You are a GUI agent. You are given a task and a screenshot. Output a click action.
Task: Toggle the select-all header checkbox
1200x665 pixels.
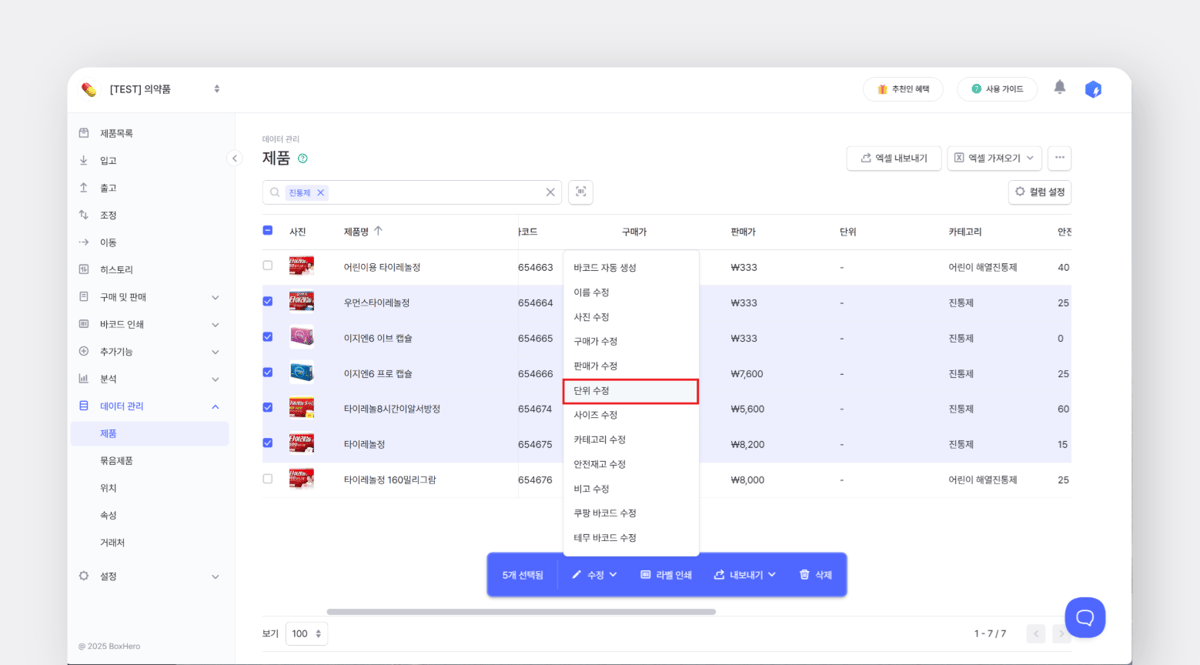tap(267, 230)
